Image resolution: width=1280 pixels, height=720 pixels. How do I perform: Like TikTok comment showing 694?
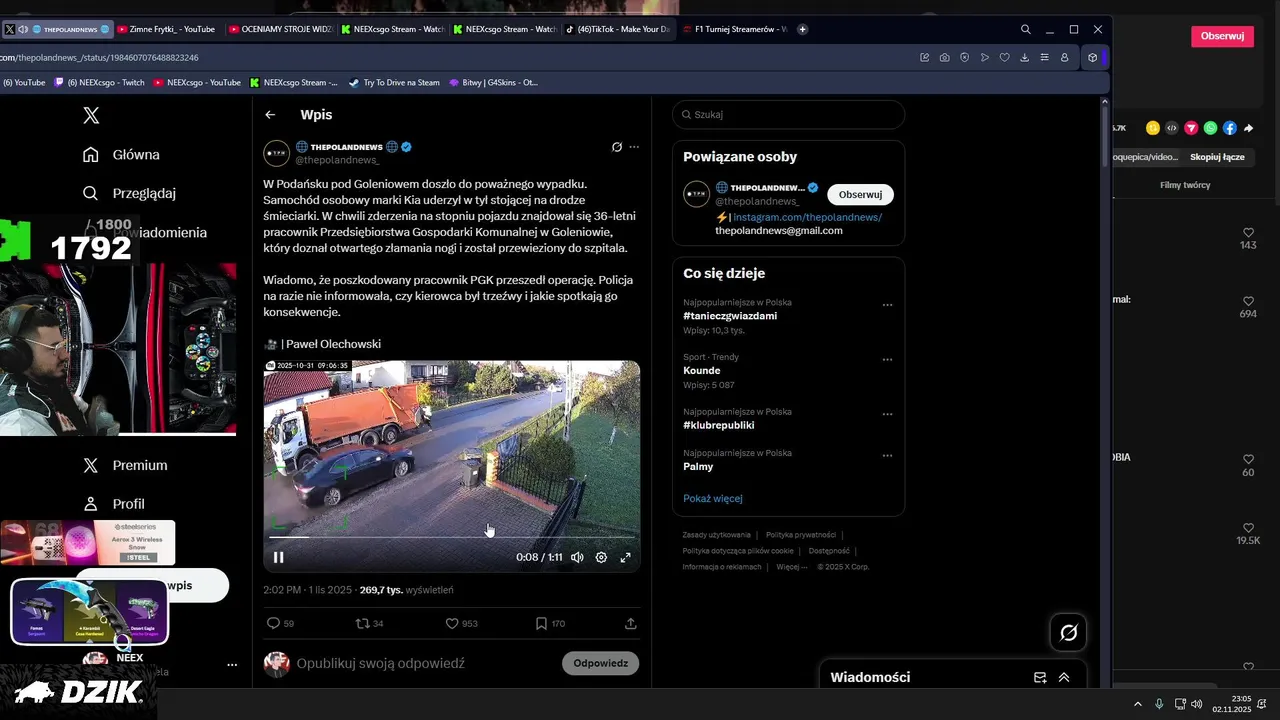(x=1248, y=301)
